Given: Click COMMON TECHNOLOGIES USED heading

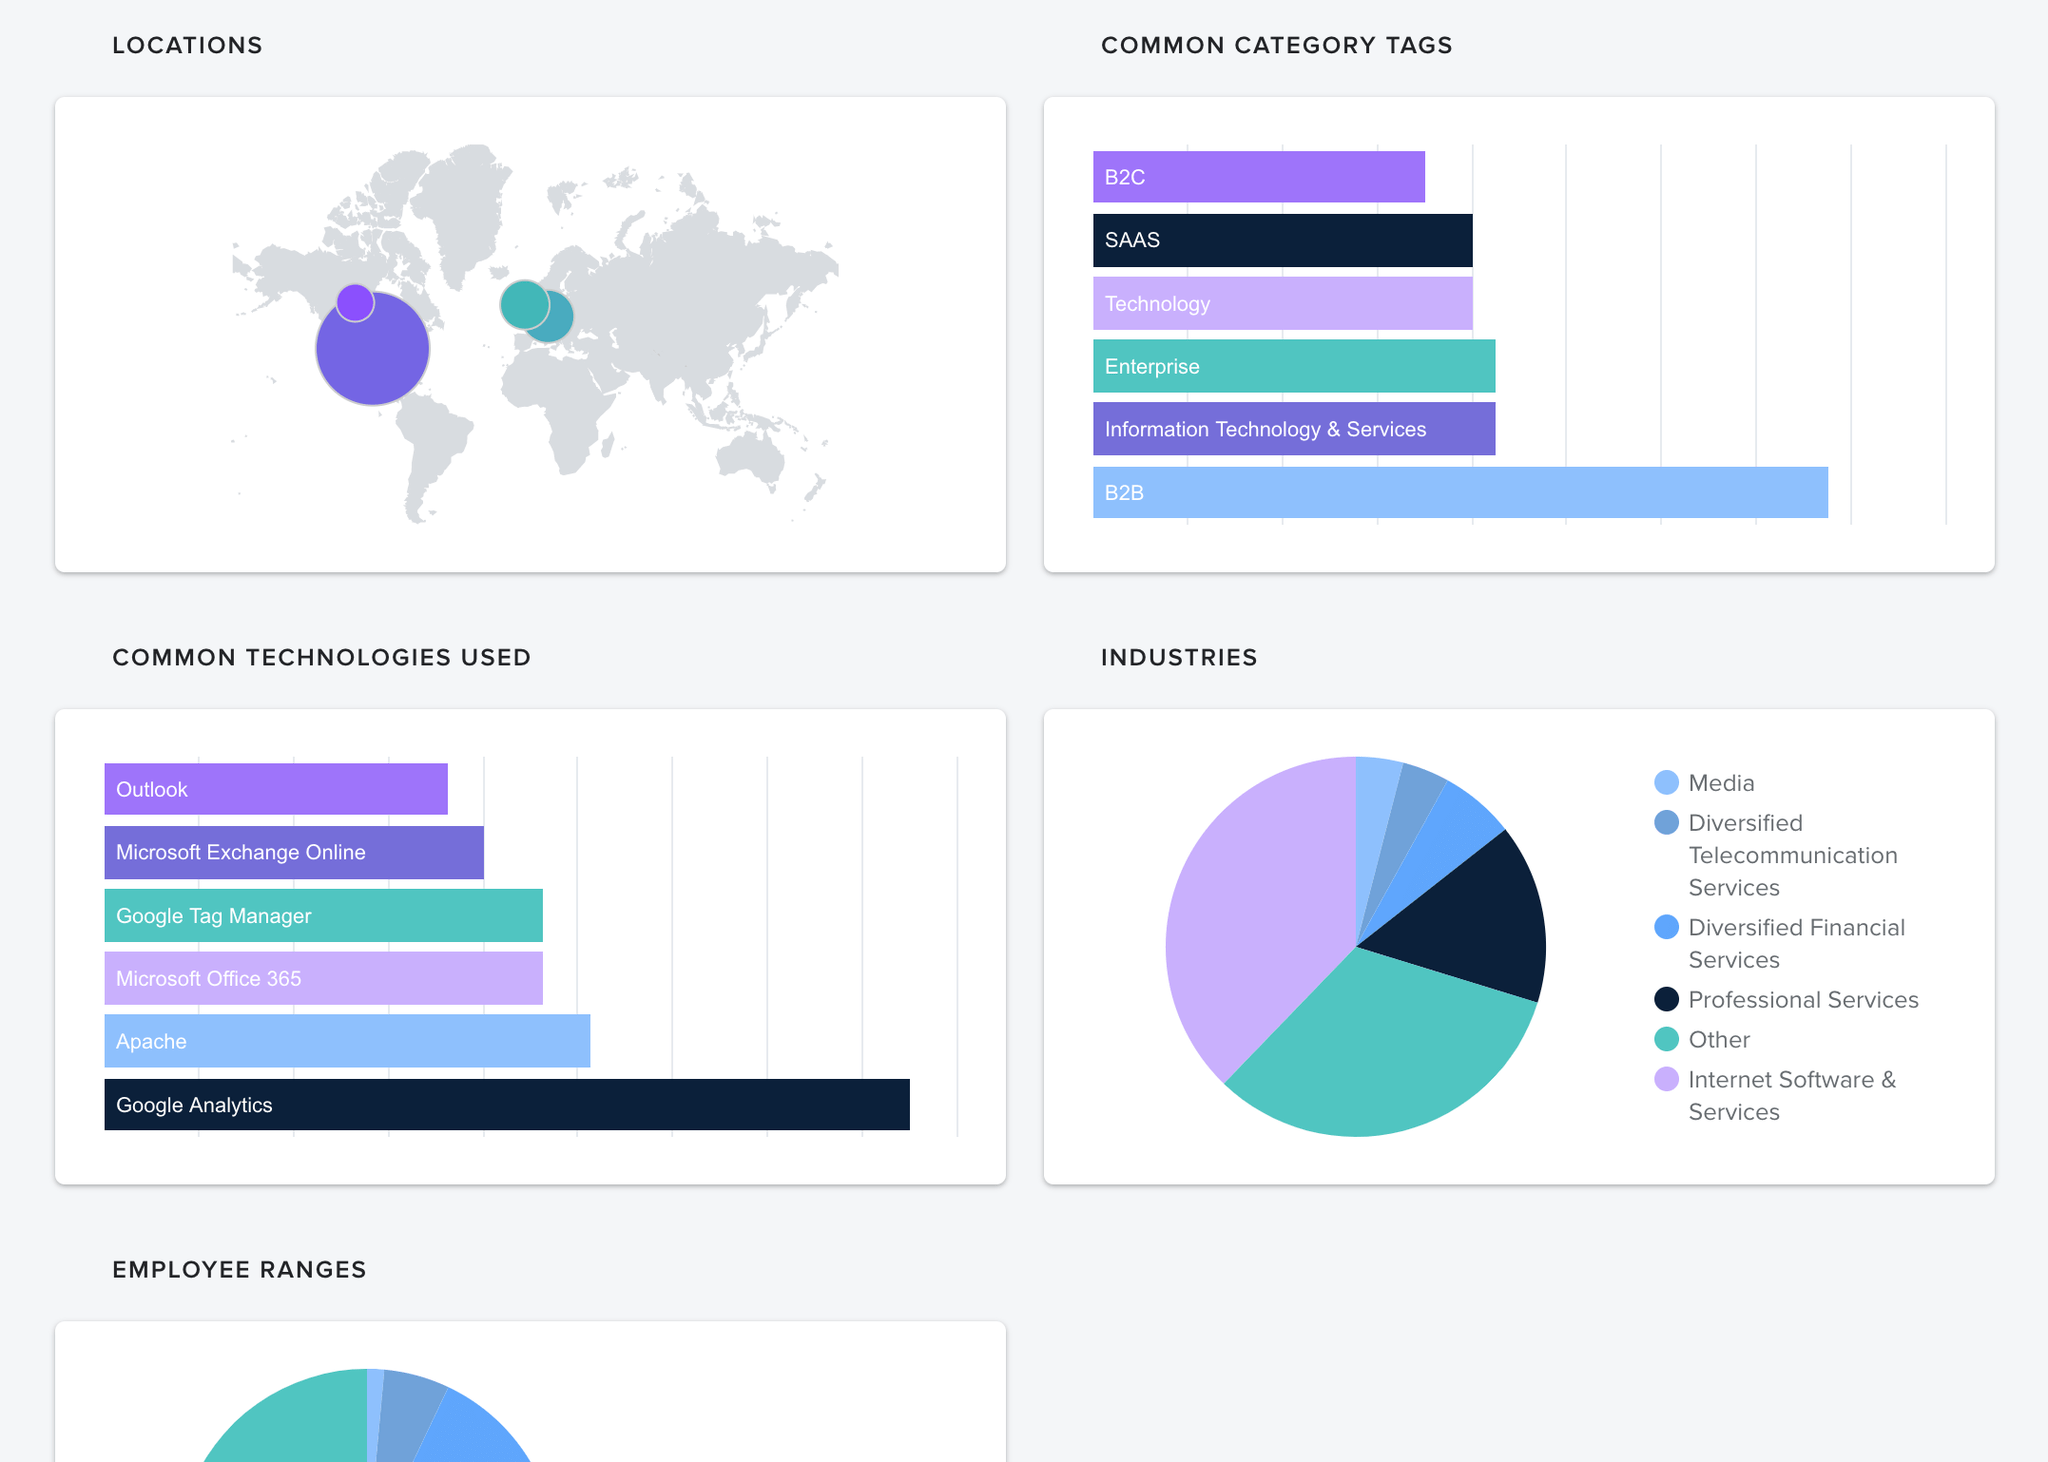Looking at the screenshot, I should (x=322, y=657).
